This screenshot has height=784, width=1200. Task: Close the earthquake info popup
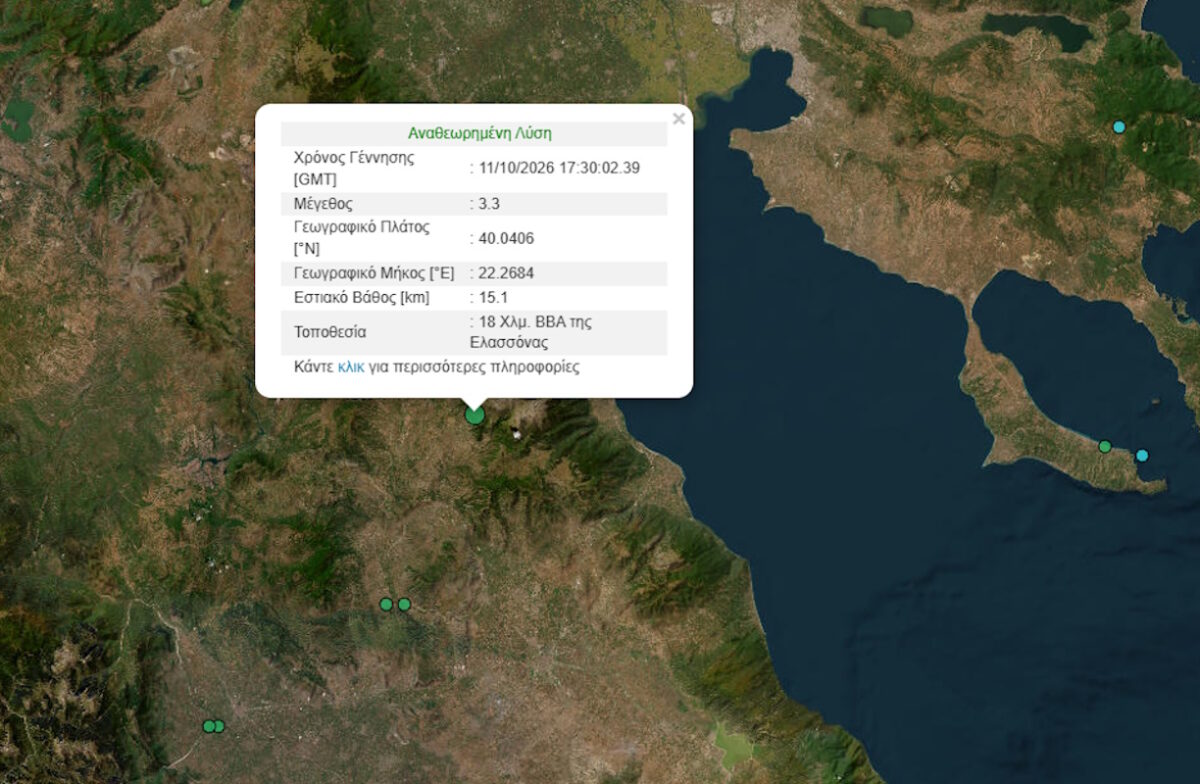tap(679, 119)
